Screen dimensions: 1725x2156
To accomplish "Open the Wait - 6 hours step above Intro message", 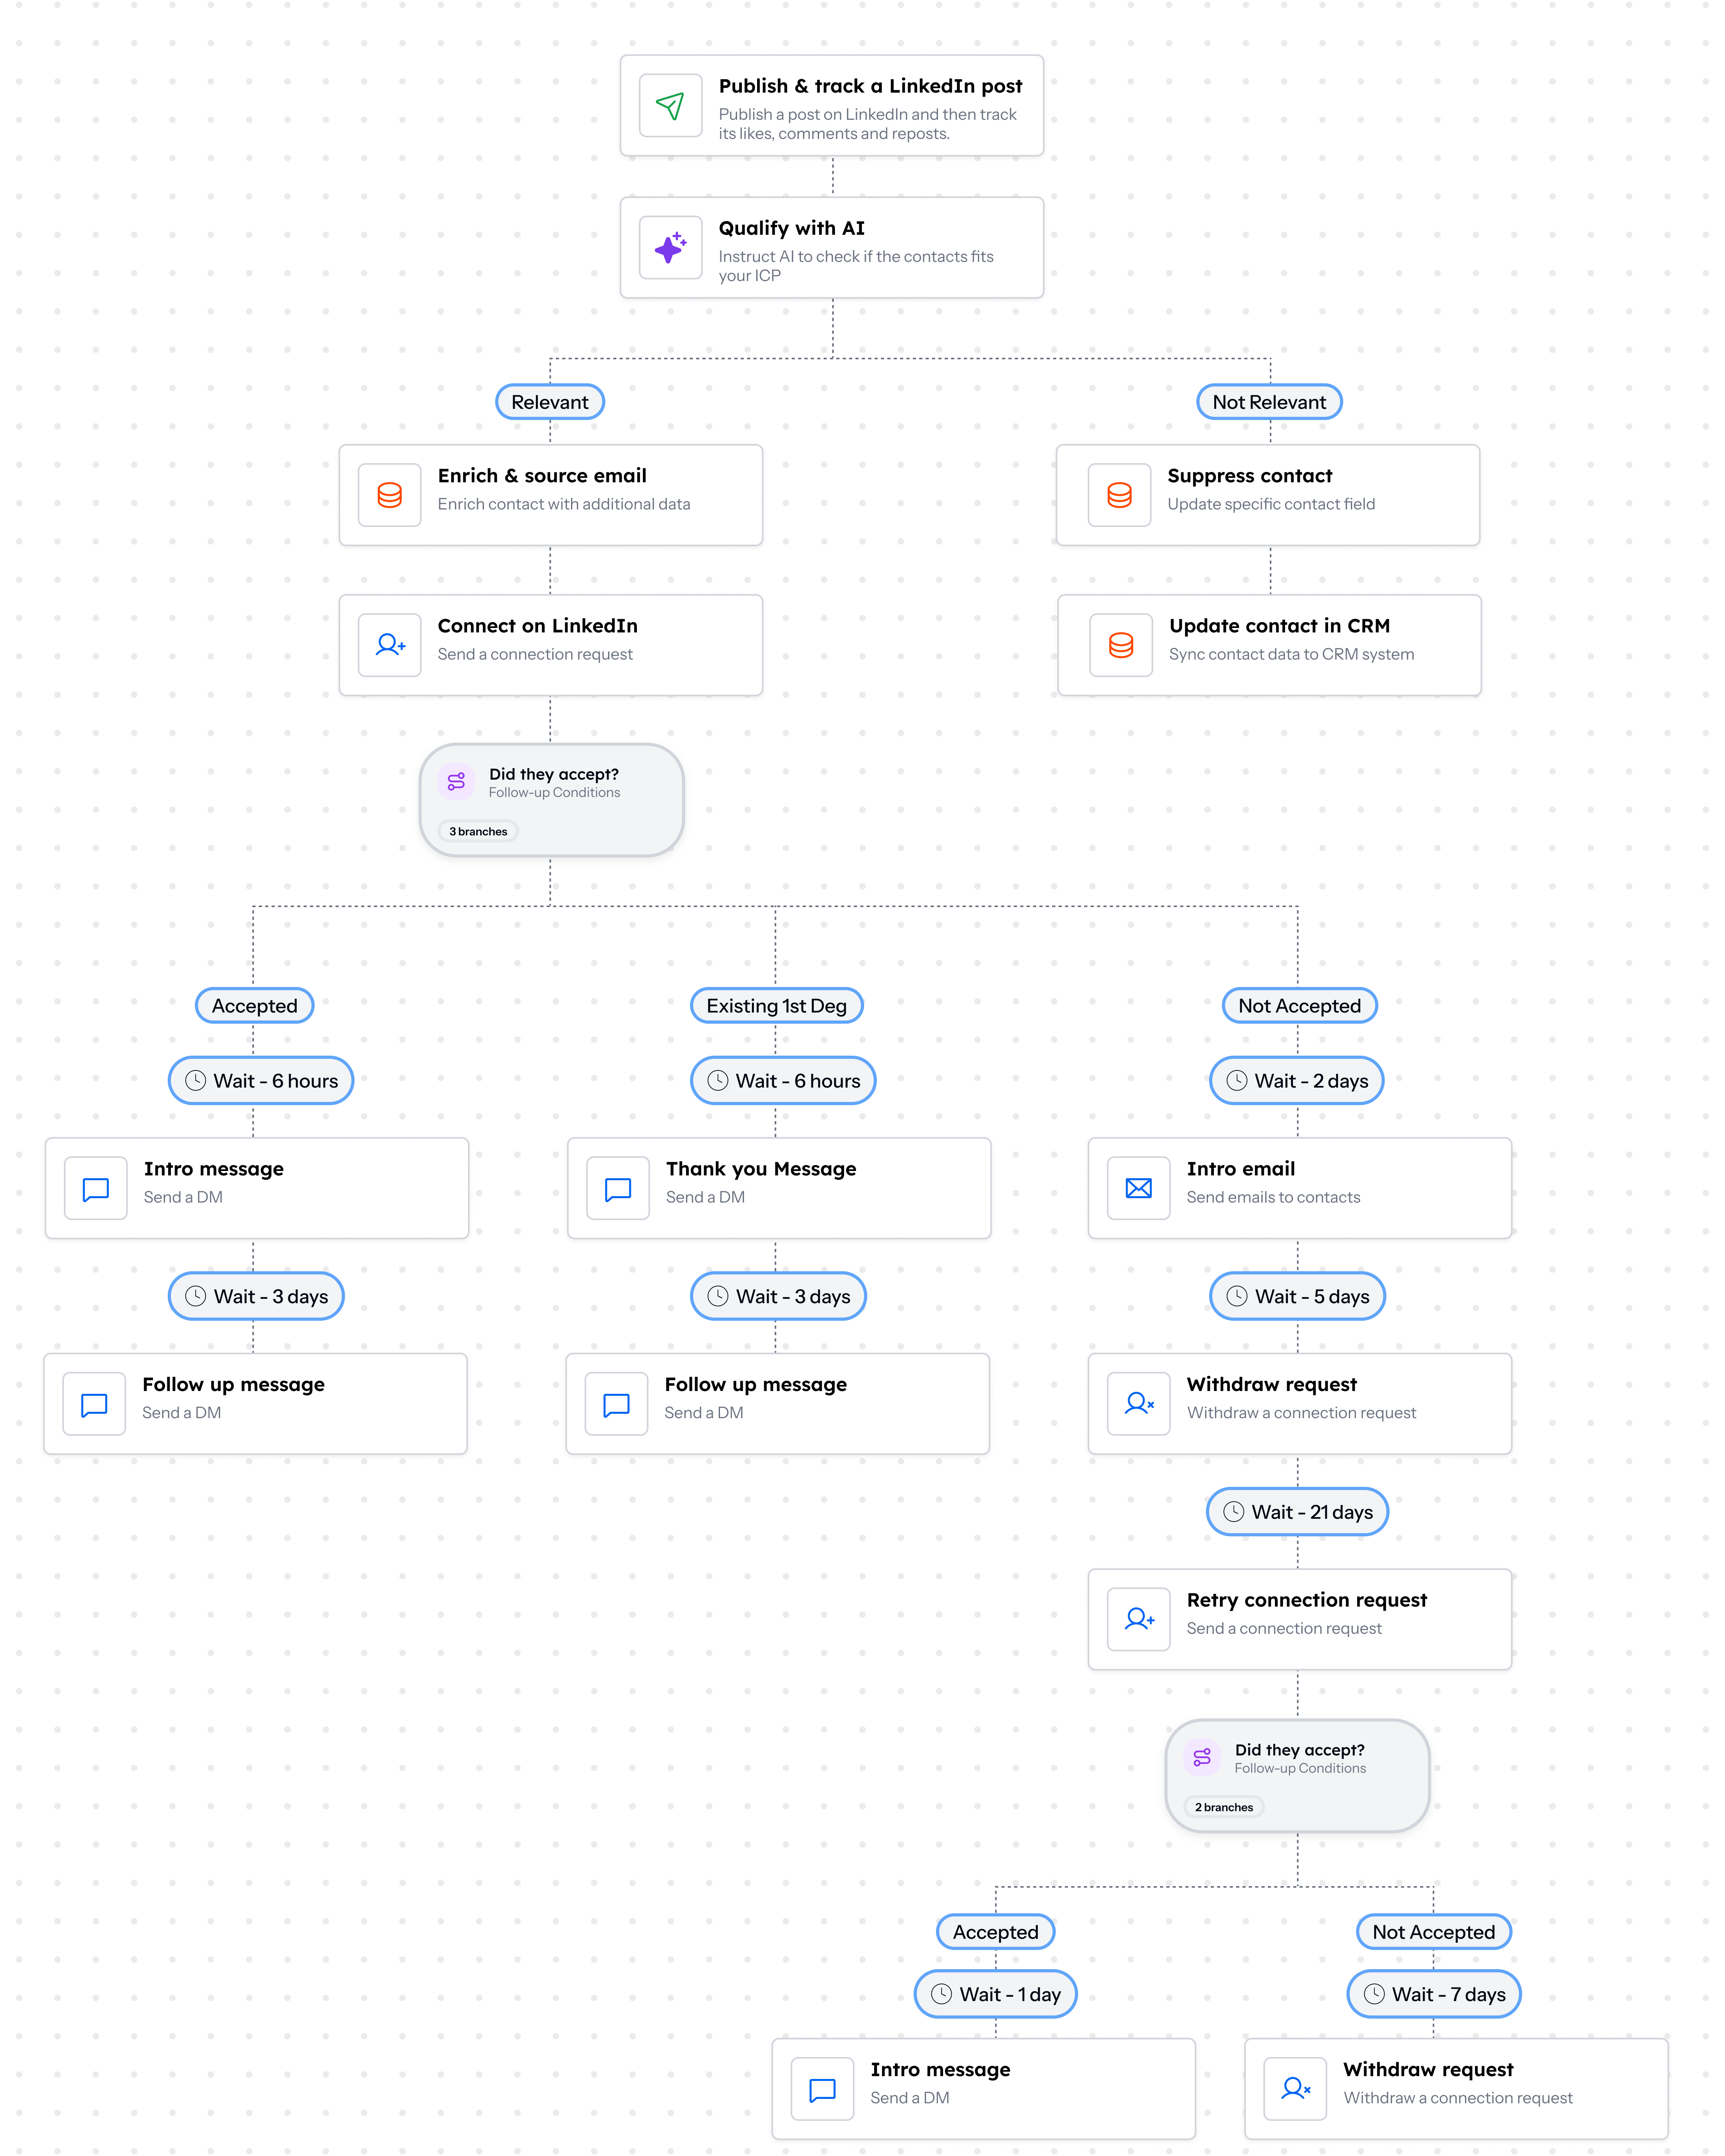I will (x=261, y=1081).
